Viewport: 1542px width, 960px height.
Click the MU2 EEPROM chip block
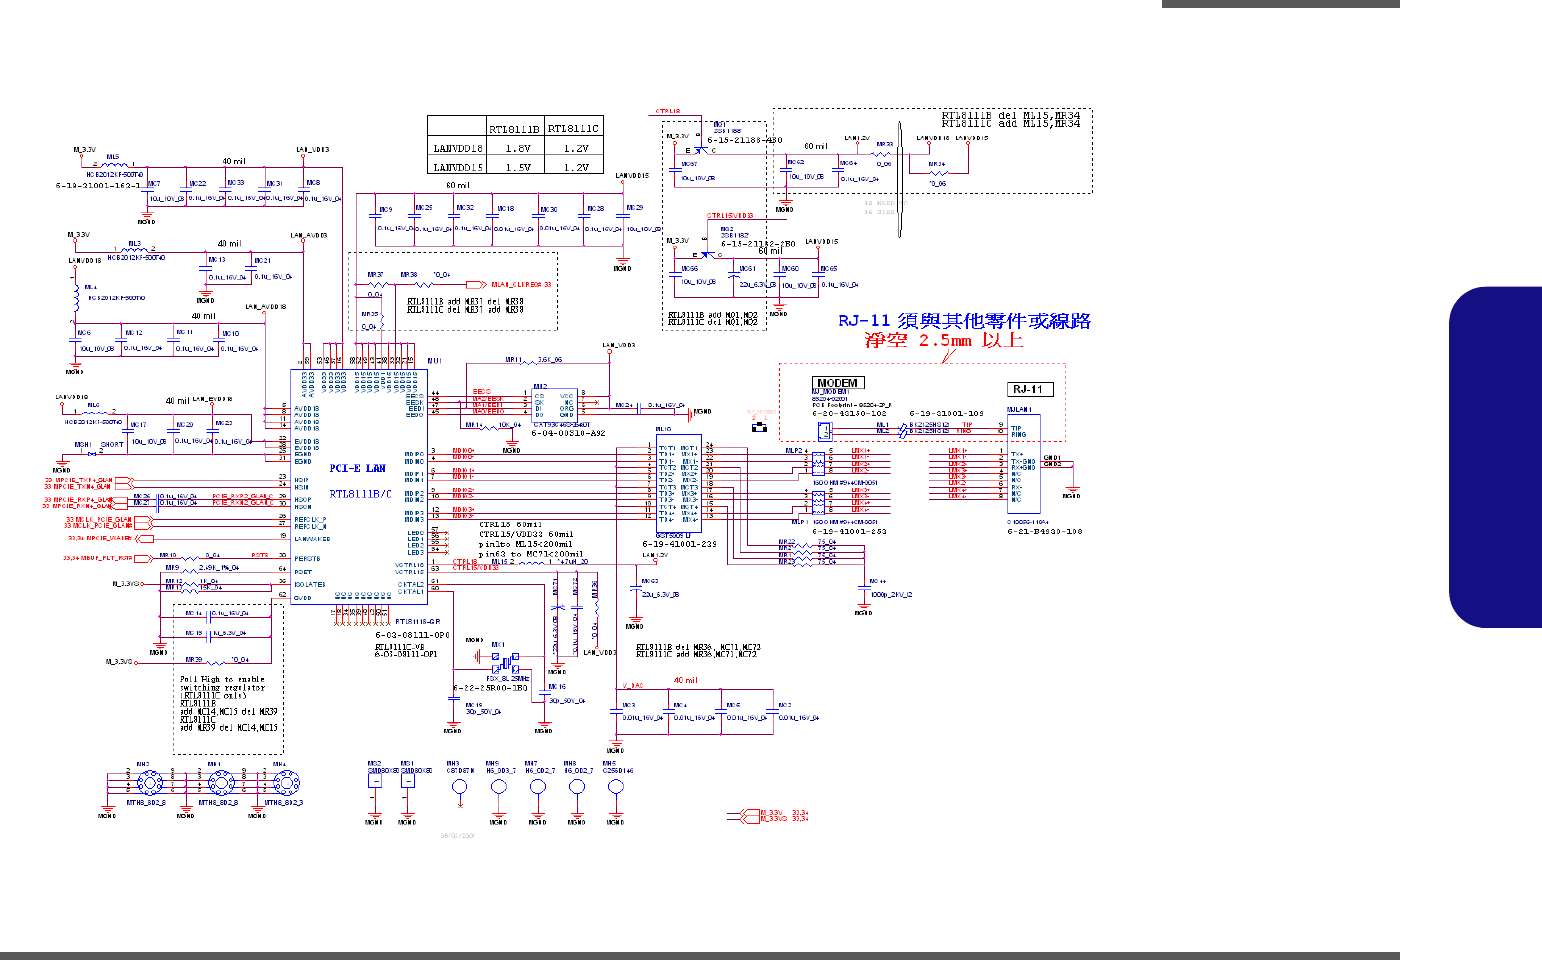click(x=554, y=403)
